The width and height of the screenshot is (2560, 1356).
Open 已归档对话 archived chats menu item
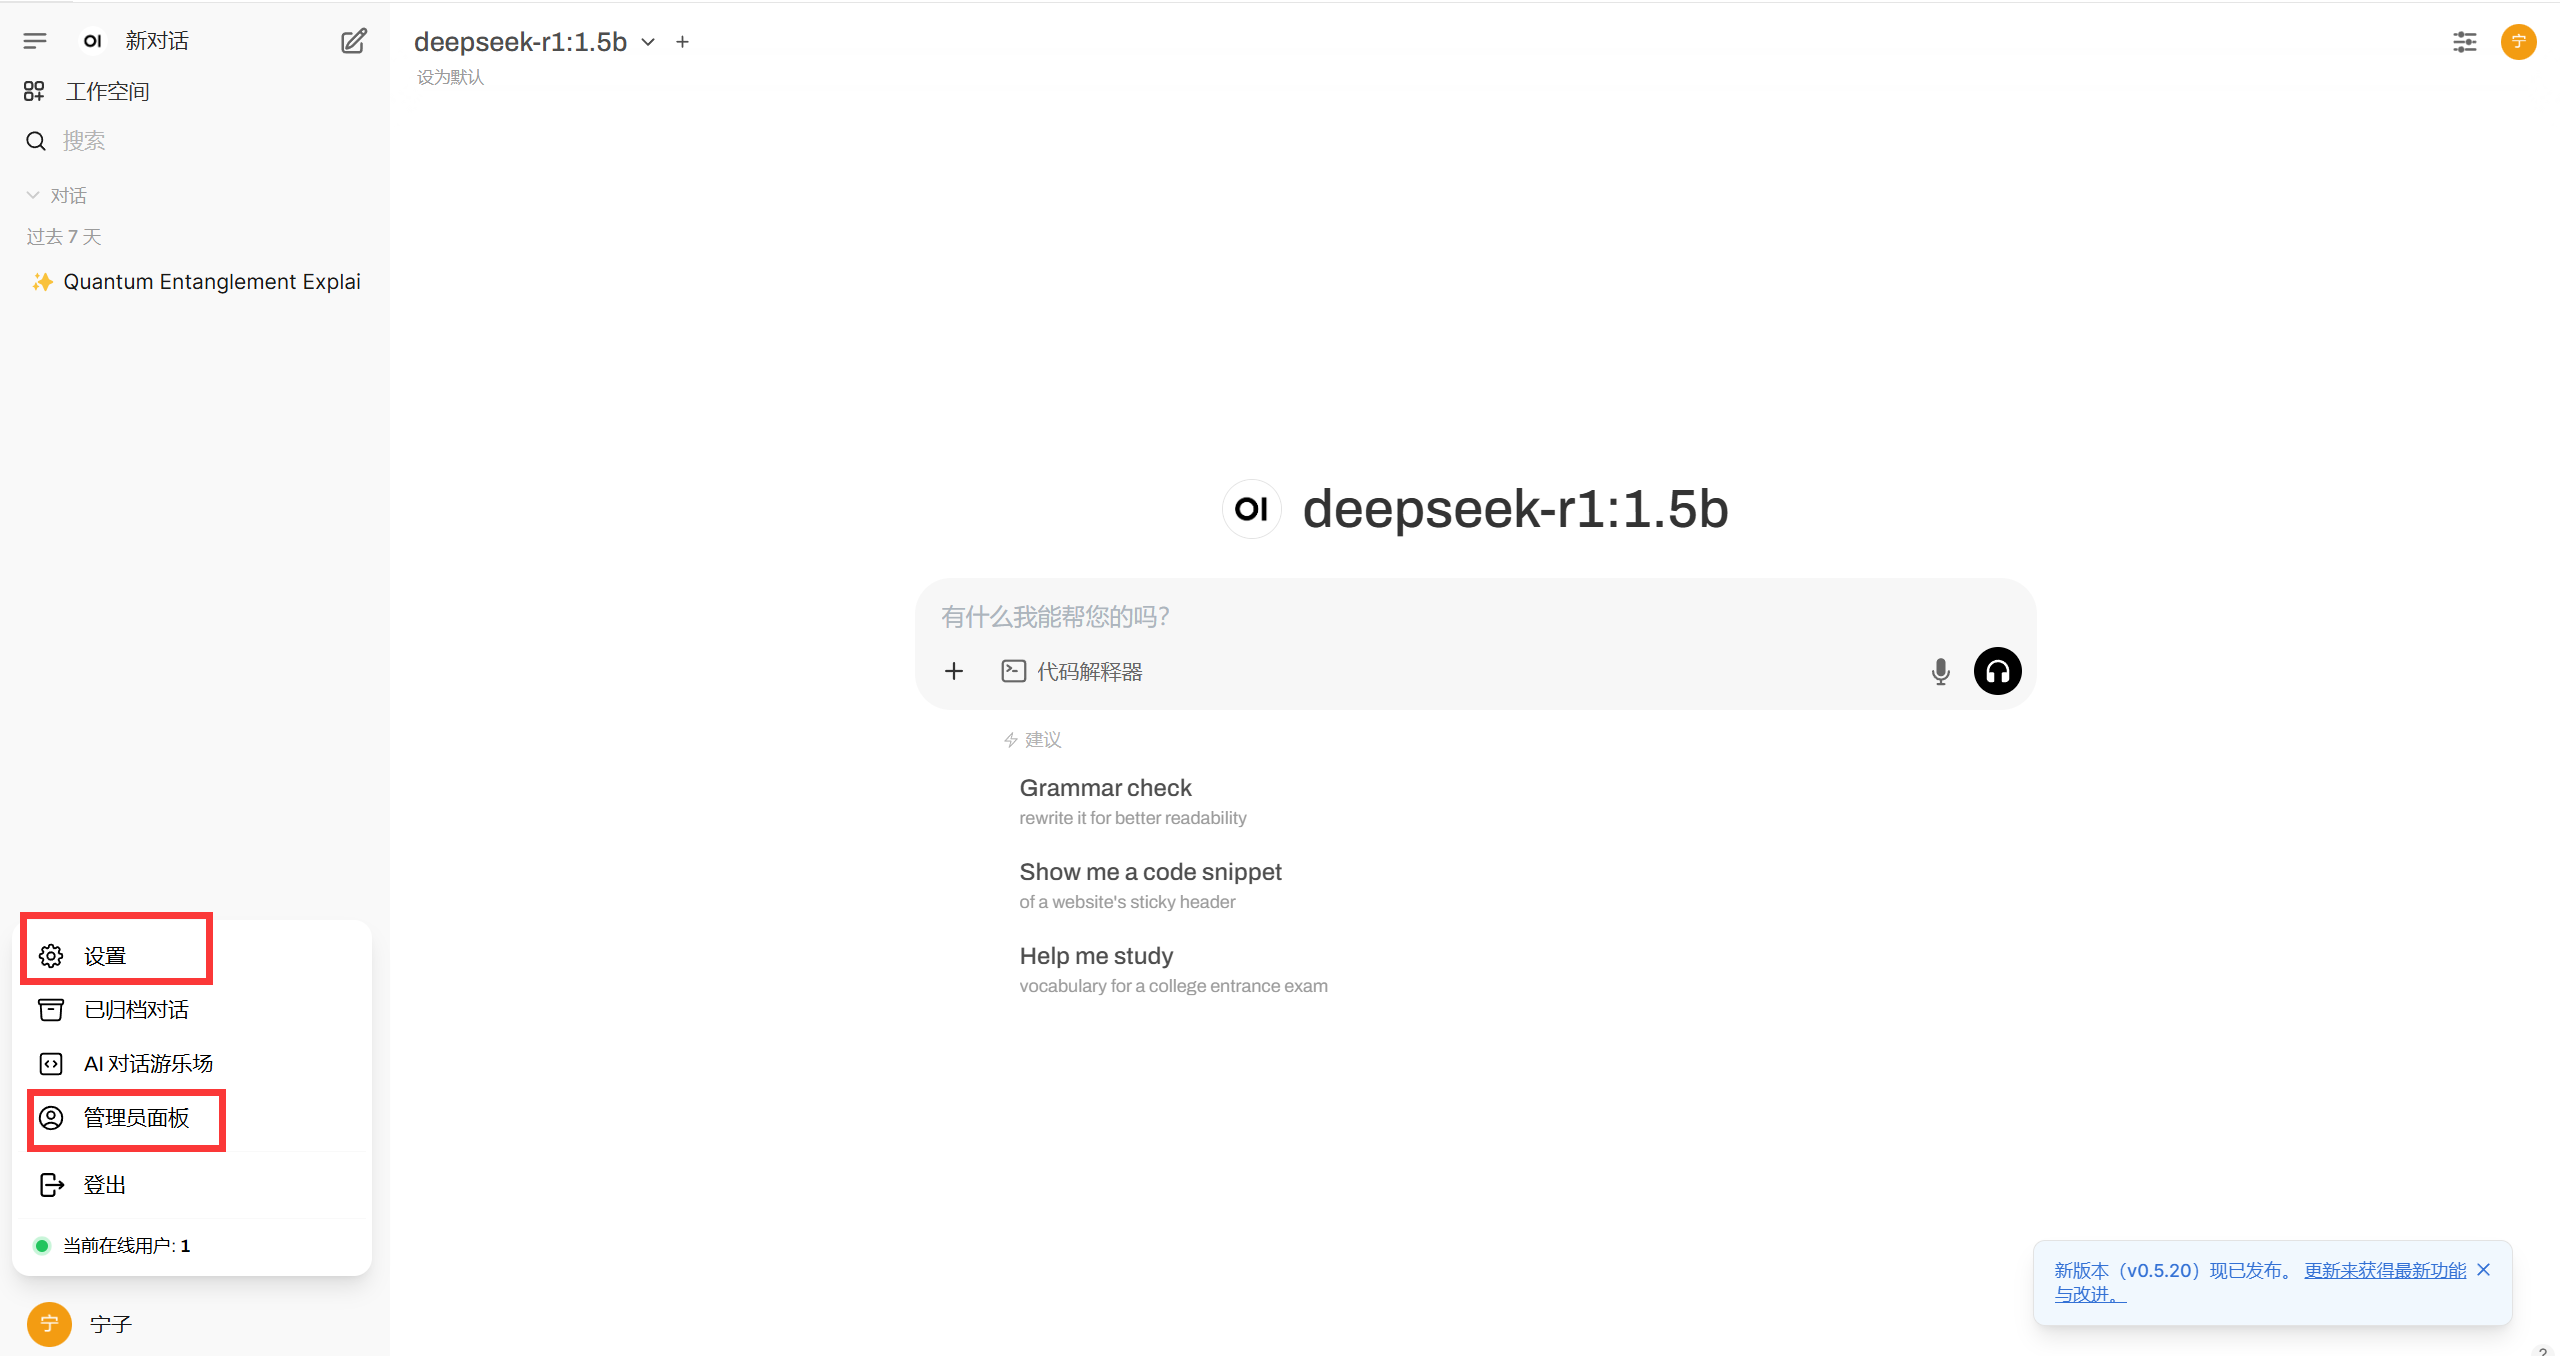click(x=136, y=1010)
